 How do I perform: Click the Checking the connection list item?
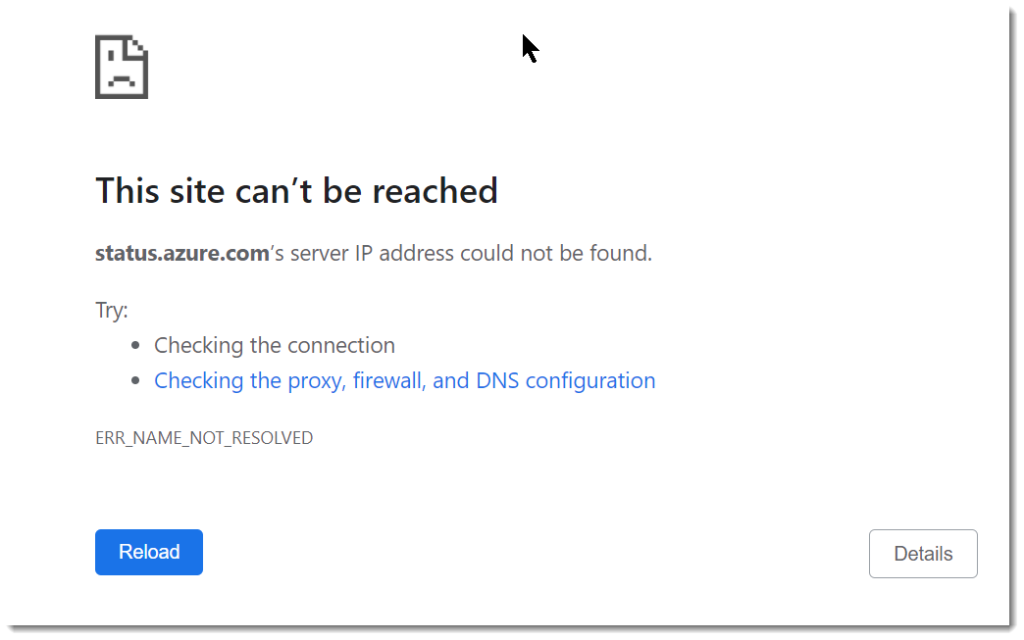274,345
